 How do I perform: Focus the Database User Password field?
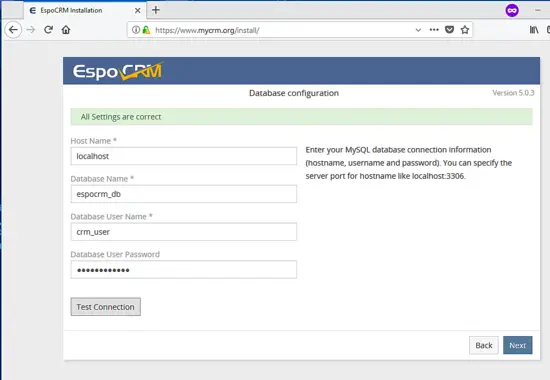tap(183, 270)
